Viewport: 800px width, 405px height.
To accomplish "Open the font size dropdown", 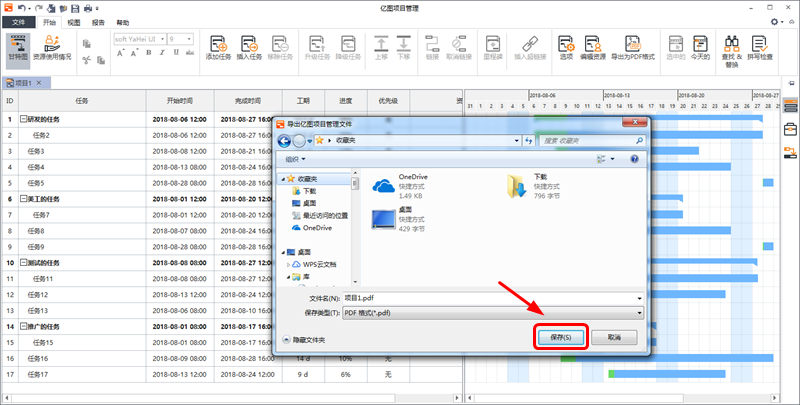I will (x=189, y=39).
